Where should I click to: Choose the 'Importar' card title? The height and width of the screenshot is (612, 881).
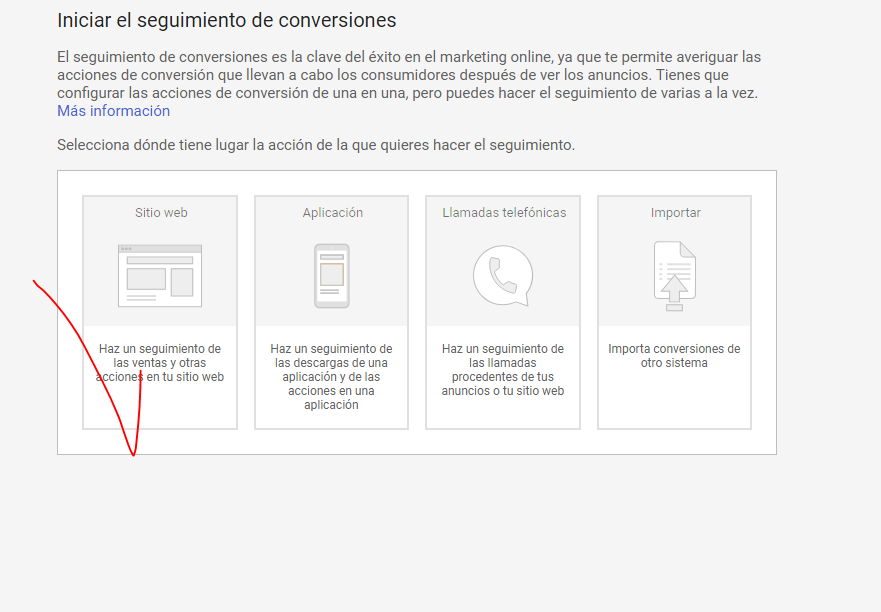click(x=675, y=213)
